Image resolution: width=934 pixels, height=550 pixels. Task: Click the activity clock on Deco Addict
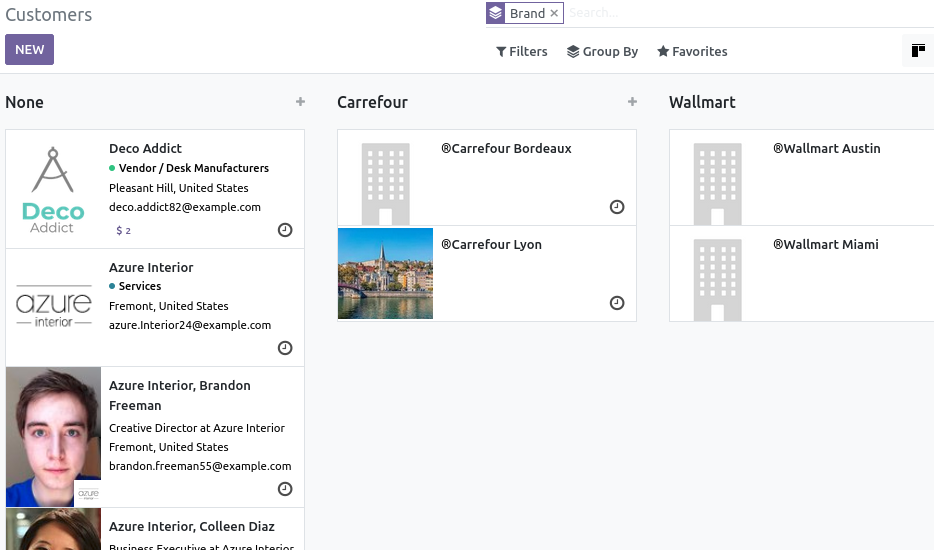point(285,230)
